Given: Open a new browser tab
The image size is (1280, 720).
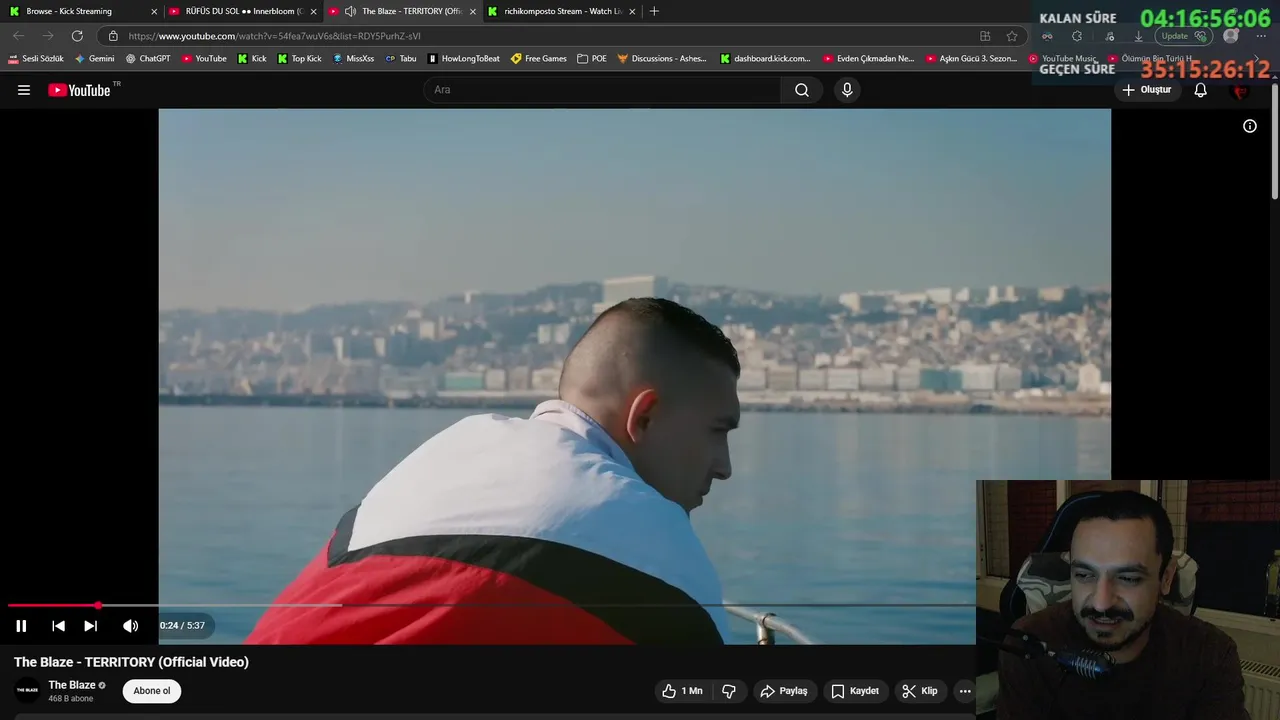Looking at the screenshot, I should pyautogui.click(x=654, y=11).
